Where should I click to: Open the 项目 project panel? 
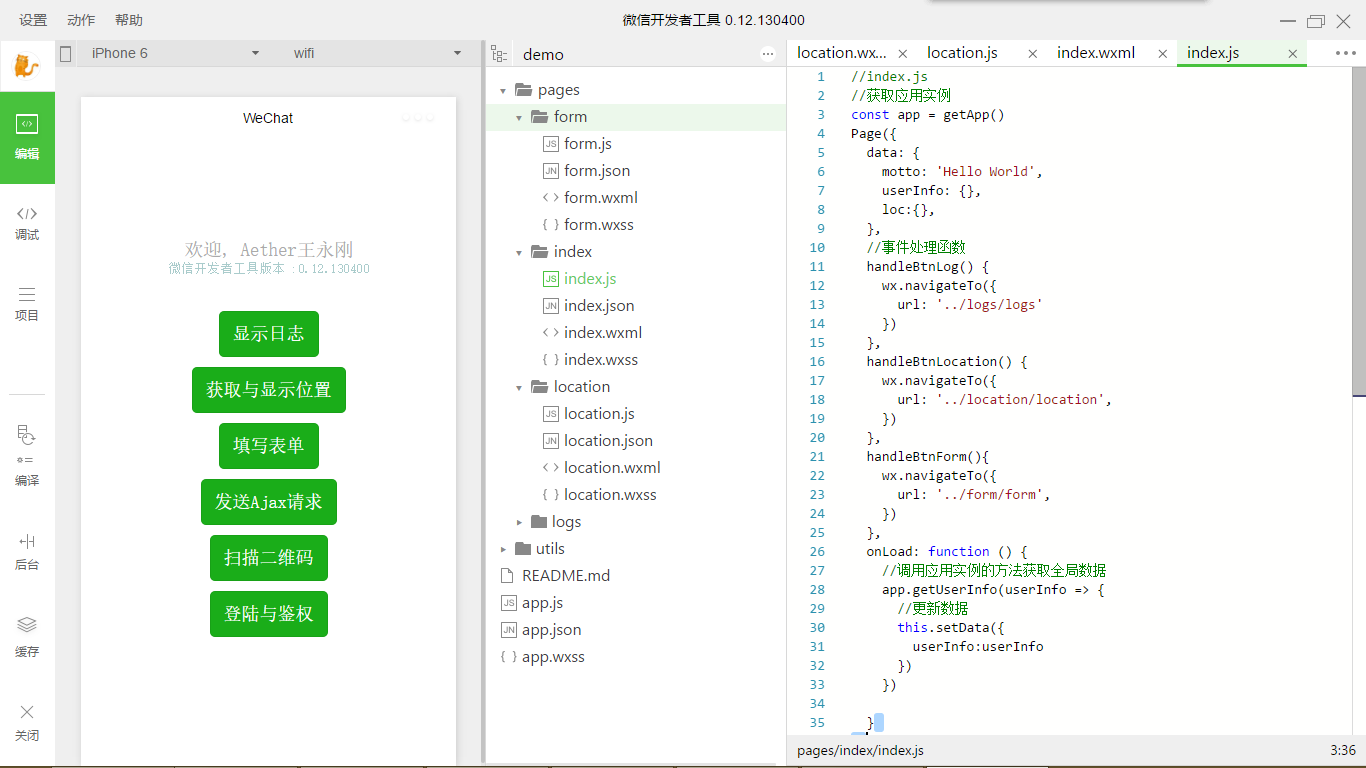tap(27, 304)
